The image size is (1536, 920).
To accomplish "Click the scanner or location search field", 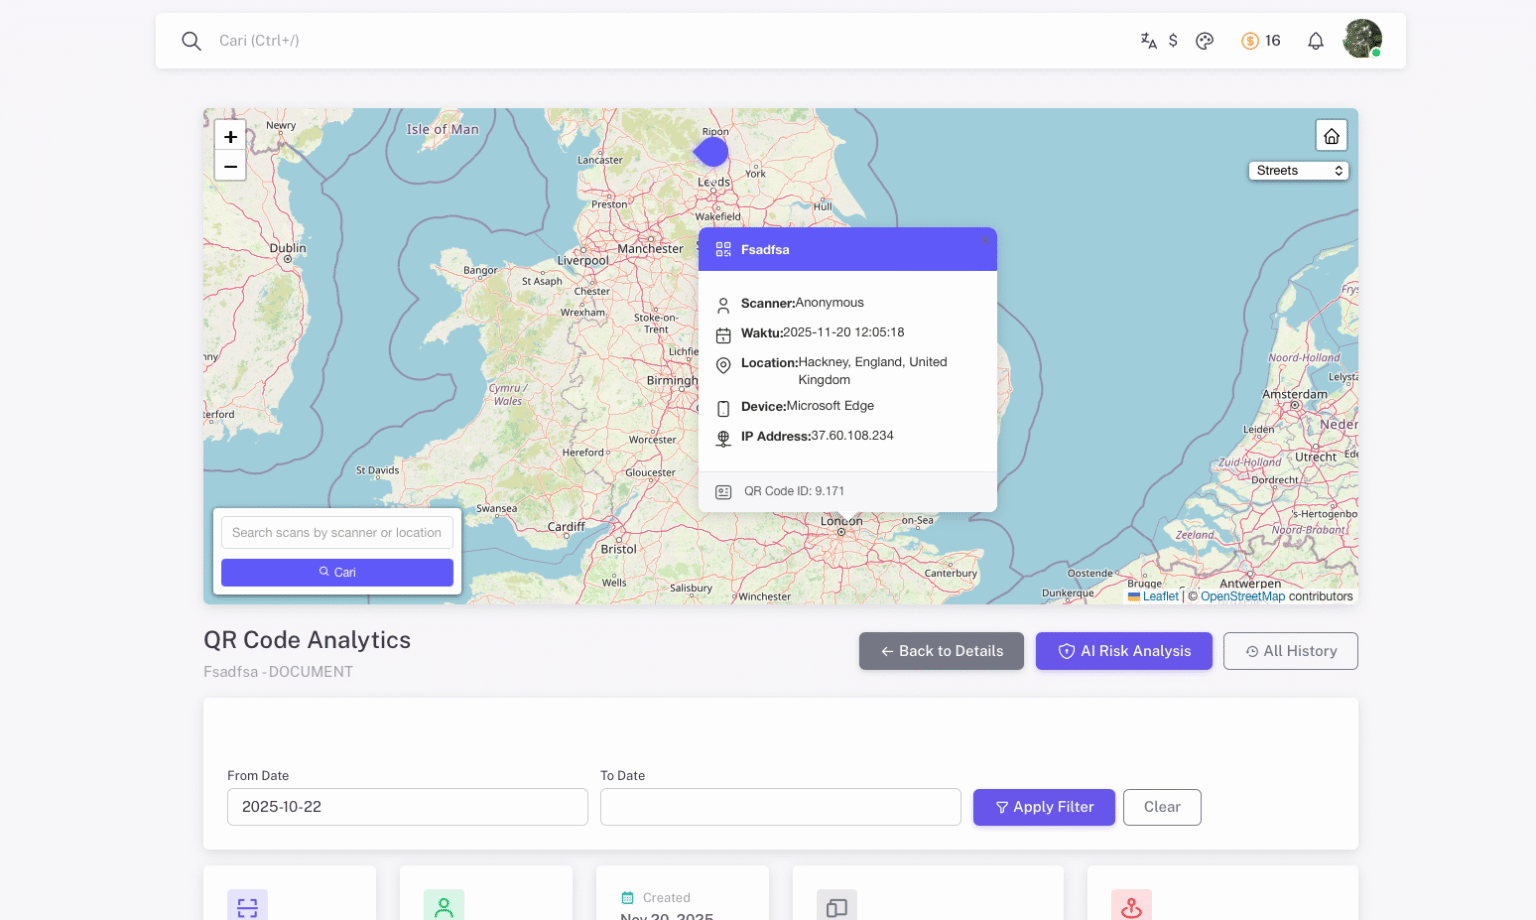I will 337,533.
